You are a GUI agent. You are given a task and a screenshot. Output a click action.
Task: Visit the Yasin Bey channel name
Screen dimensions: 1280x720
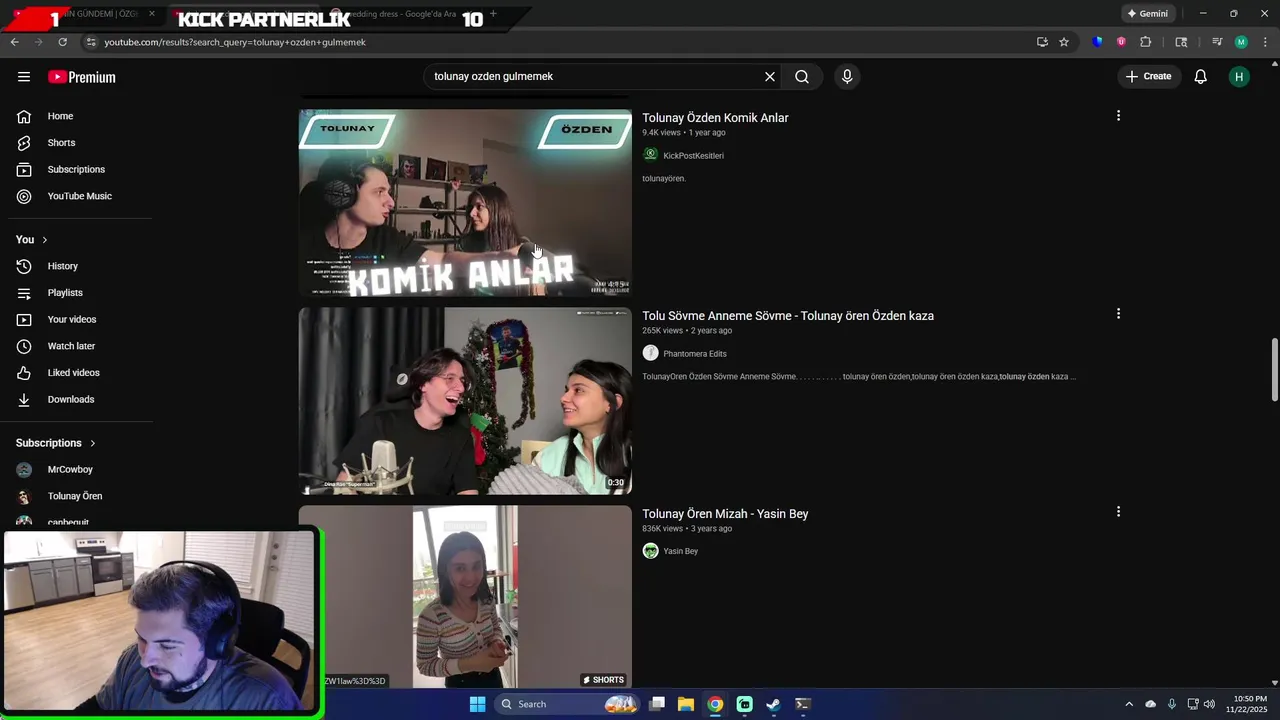click(x=681, y=552)
